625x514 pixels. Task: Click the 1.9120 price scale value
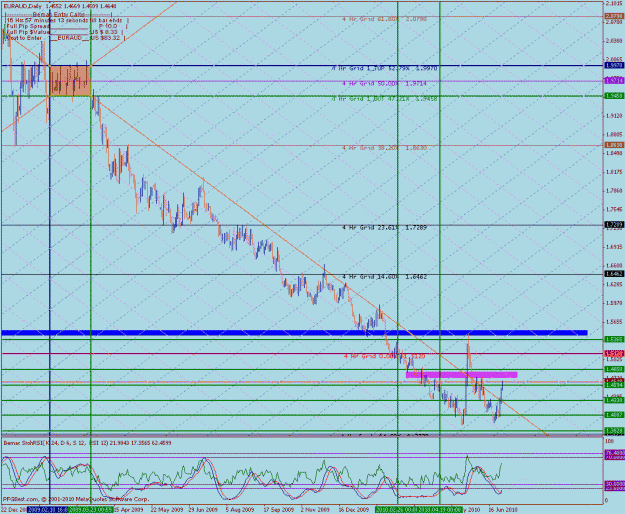pos(614,116)
